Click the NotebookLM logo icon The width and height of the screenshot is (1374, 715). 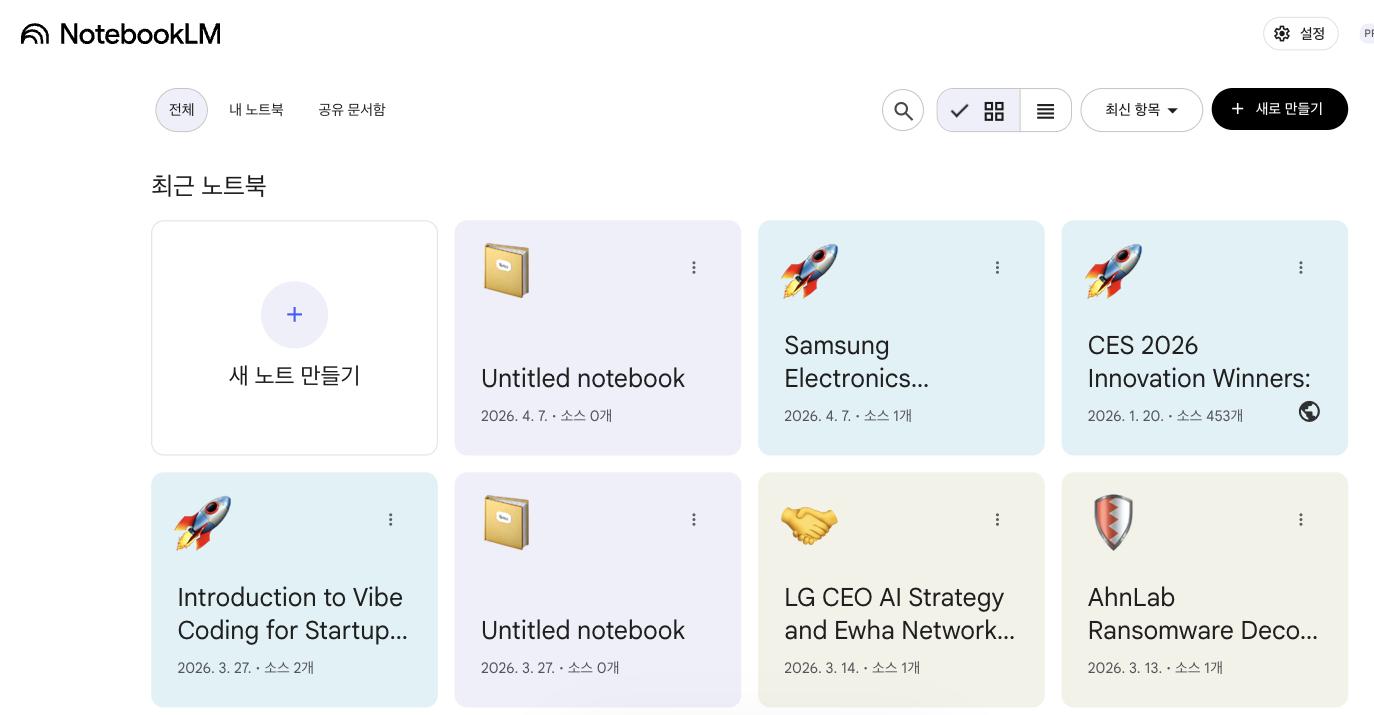click(33, 33)
